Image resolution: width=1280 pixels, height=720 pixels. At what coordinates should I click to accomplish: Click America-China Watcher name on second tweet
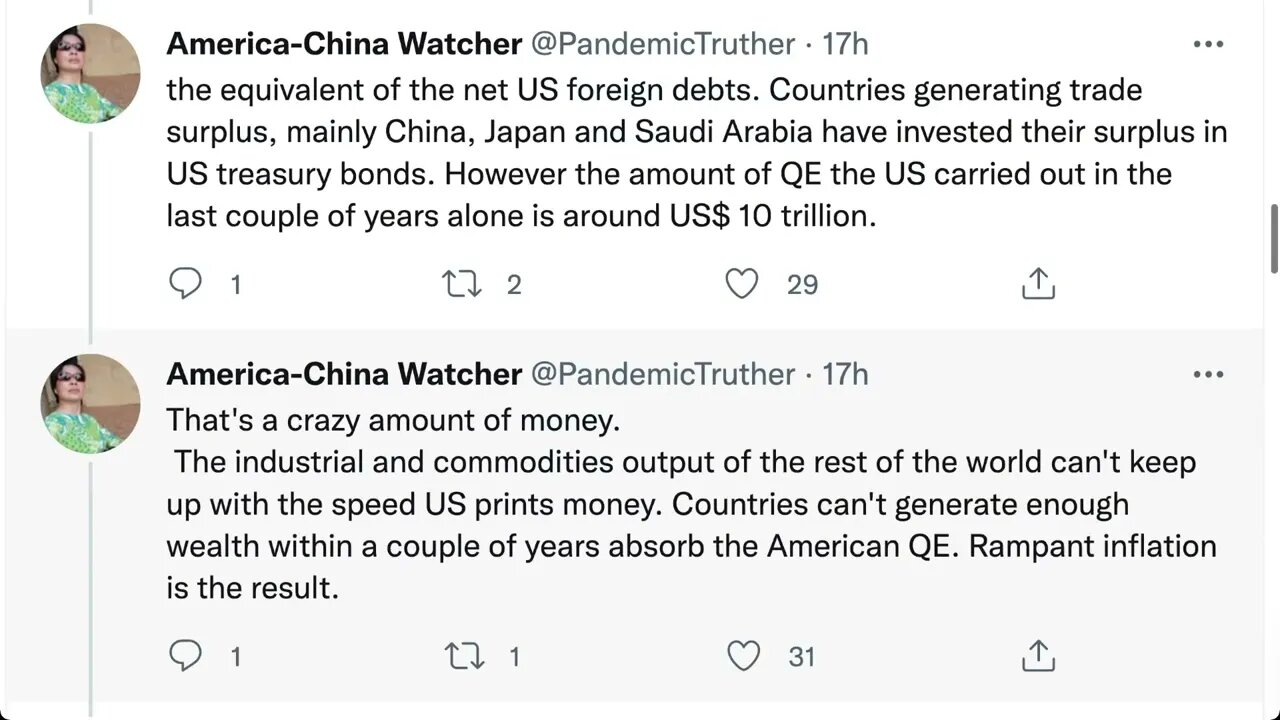click(x=343, y=374)
